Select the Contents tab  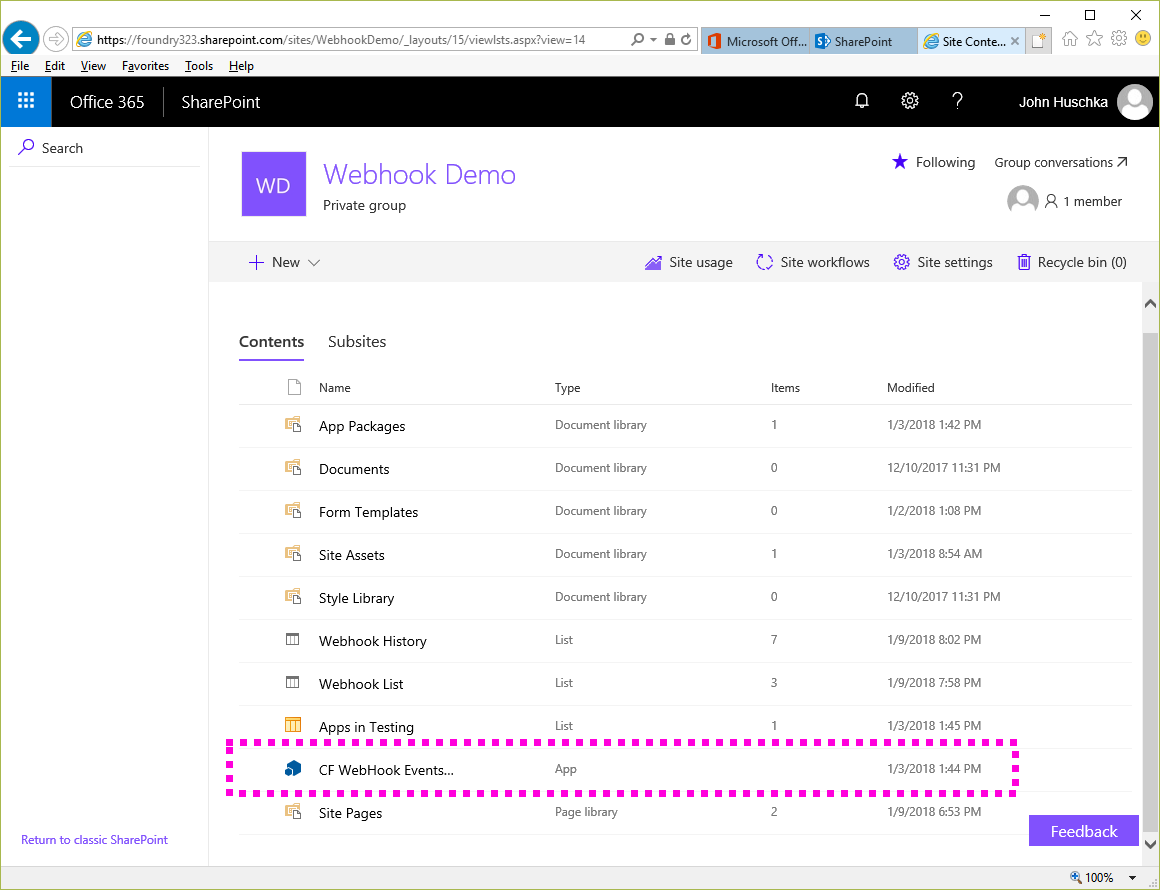point(272,342)
